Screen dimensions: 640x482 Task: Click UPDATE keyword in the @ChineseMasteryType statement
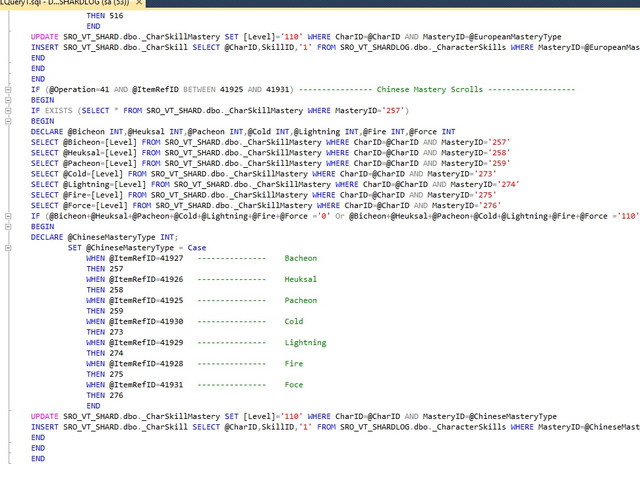44,417
